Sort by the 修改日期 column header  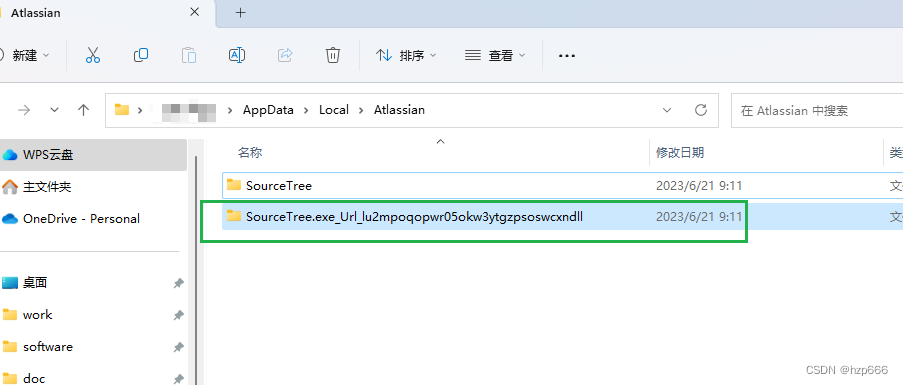[x=680, y=153]
